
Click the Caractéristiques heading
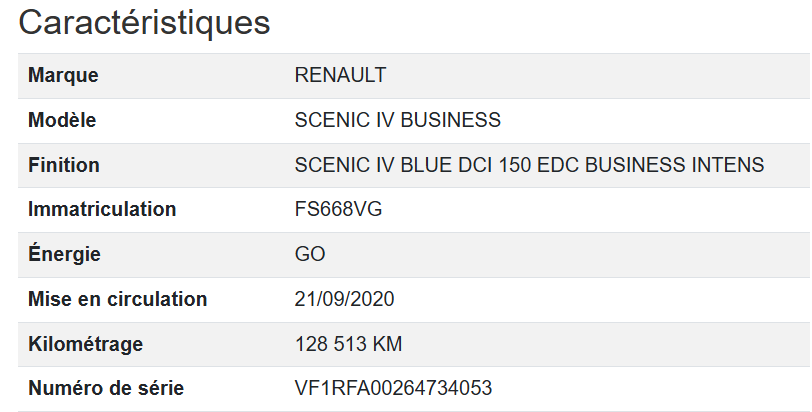coord(145,22)
